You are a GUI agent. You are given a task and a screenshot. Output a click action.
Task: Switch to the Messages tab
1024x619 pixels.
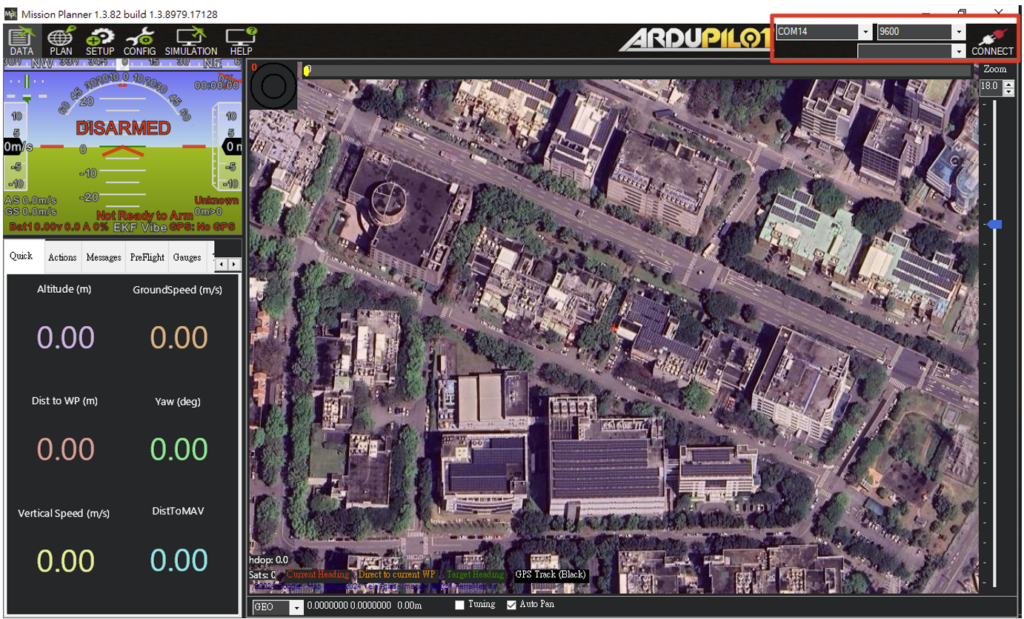click(103, 257)
